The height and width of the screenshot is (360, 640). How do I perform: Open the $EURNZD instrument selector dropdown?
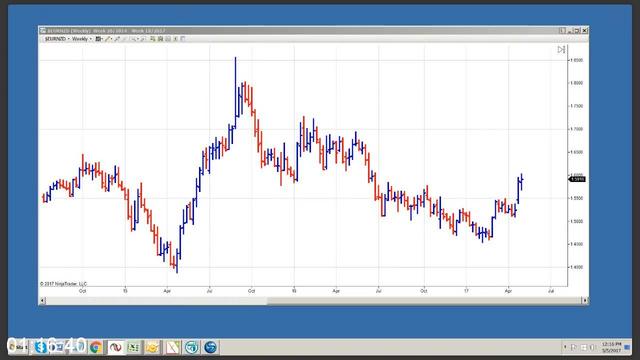pyautogui.click(x=57, y=39)
